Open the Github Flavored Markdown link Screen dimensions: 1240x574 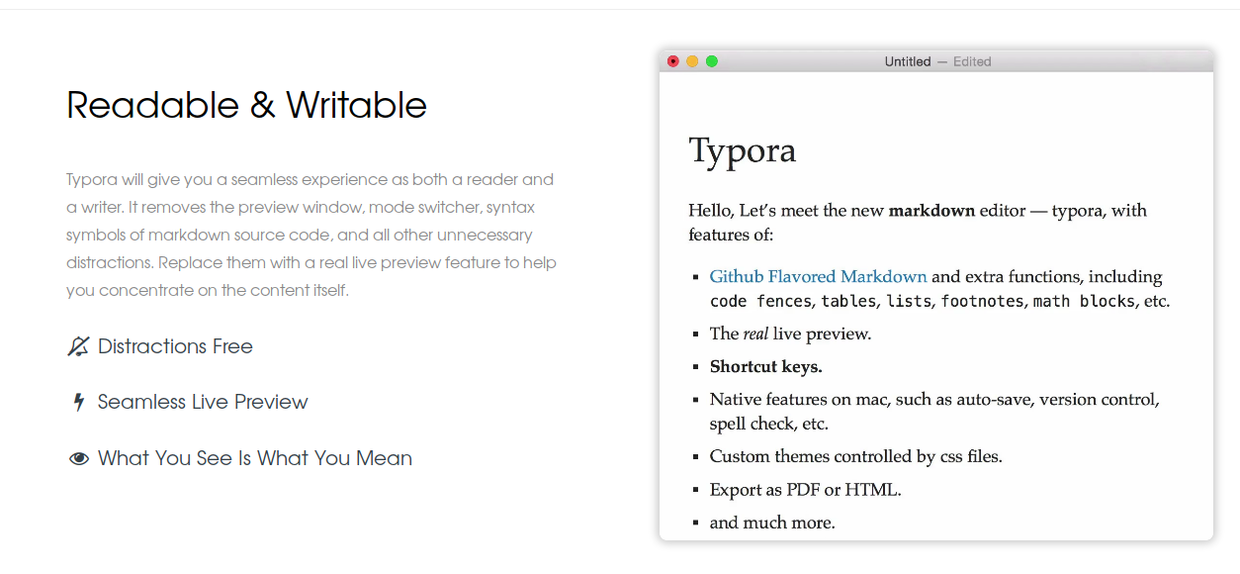click(x=818, y=277)
